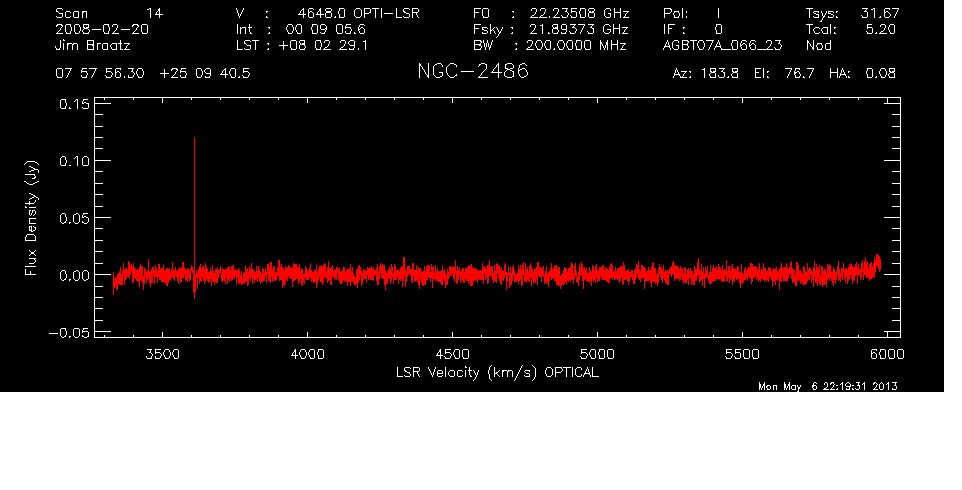Click y-axis tick label 0.00
The image size is (962, 490).
[x=74, y=275]
